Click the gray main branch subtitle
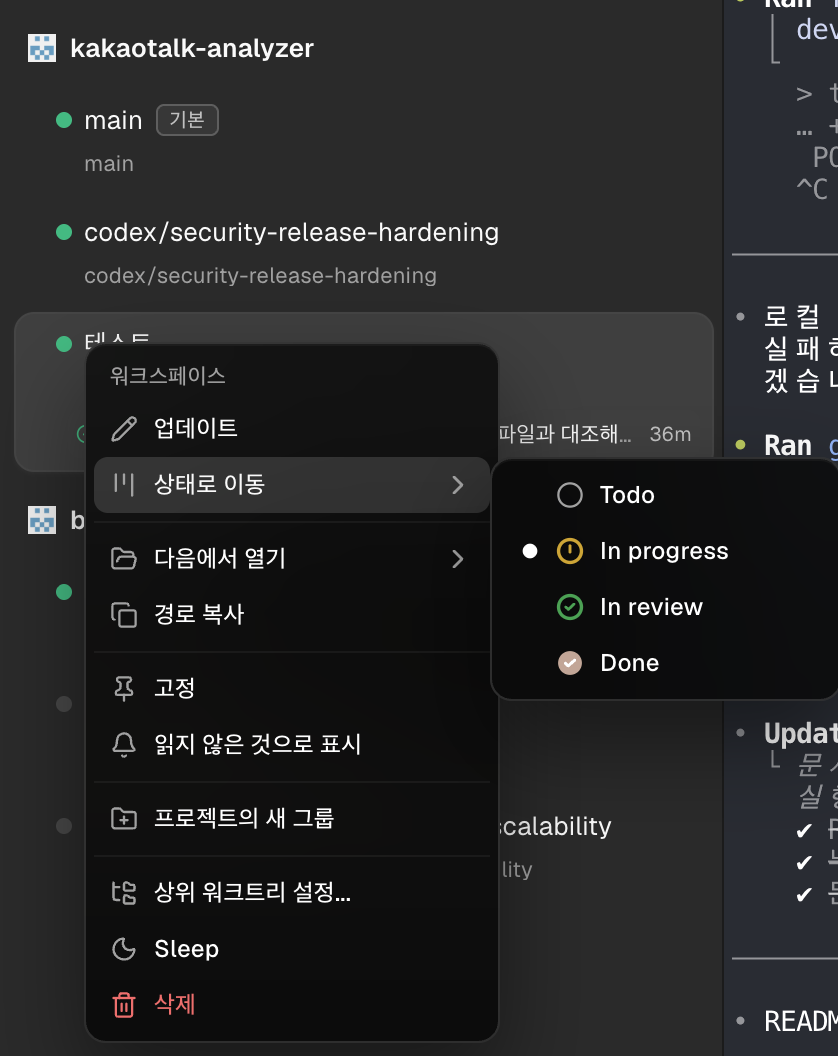Image resolution: width=838 pixels, height=1056 pixels. pyautogui.click(x=109, y=164)
